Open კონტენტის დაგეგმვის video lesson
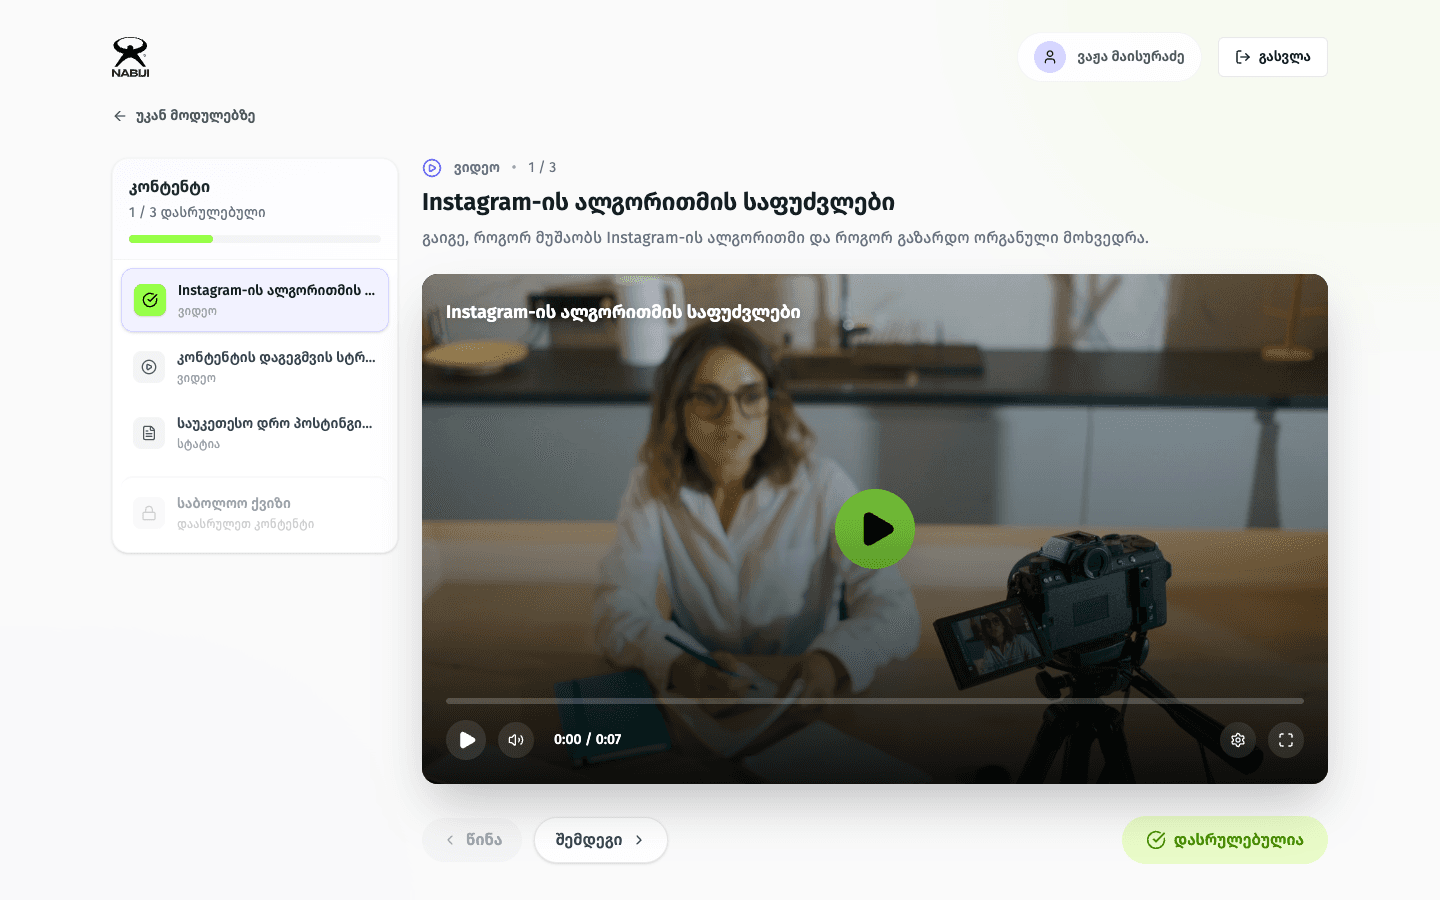Image resolution: width=1440 pixels, height=900 pixels. 255,367
